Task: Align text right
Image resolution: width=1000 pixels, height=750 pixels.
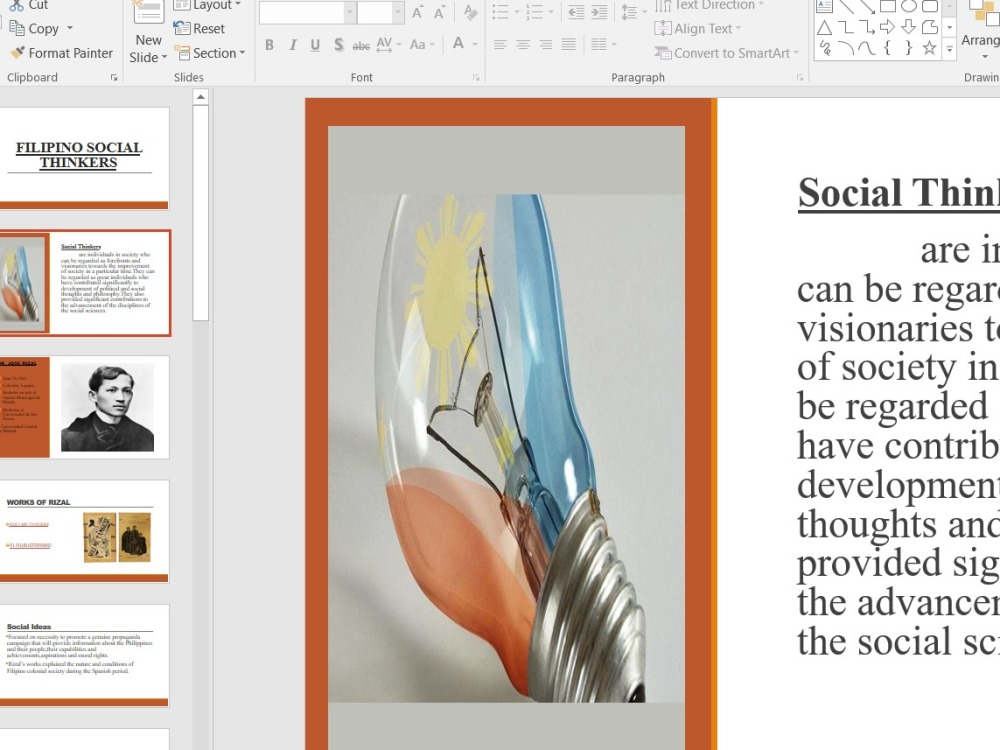Action: 546,45
